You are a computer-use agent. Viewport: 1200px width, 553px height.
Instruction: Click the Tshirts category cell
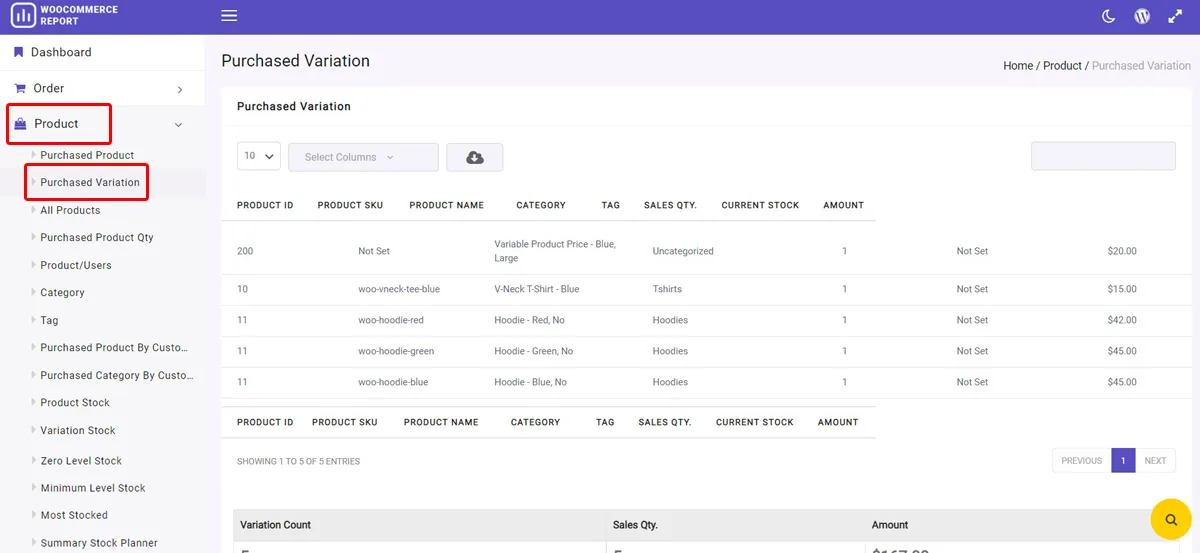(x=667, y=289)
